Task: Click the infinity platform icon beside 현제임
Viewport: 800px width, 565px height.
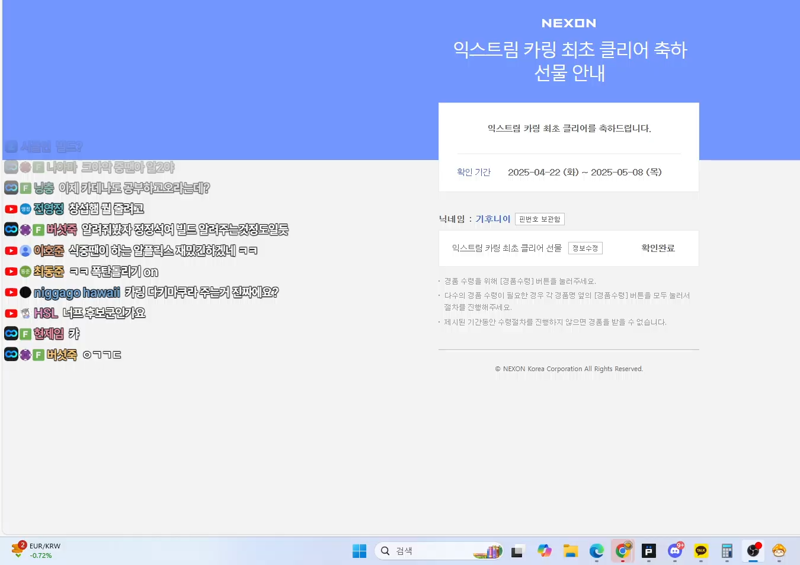Action: [11, 334]
